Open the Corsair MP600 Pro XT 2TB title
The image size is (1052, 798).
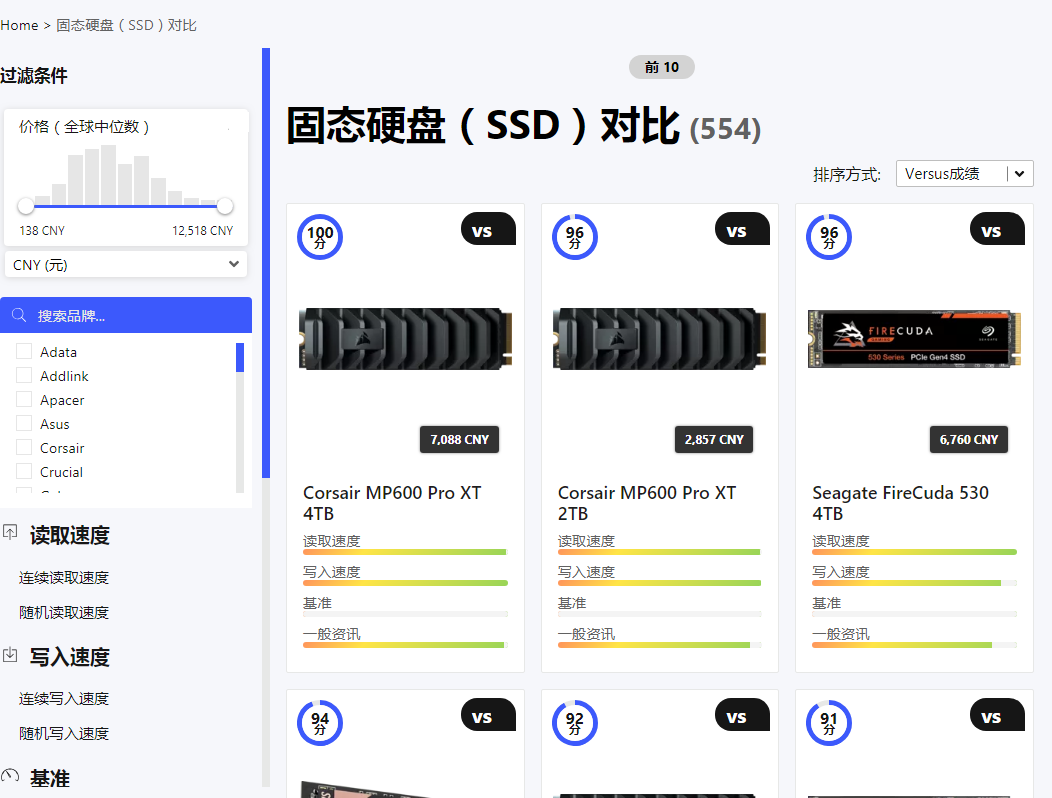647,503
